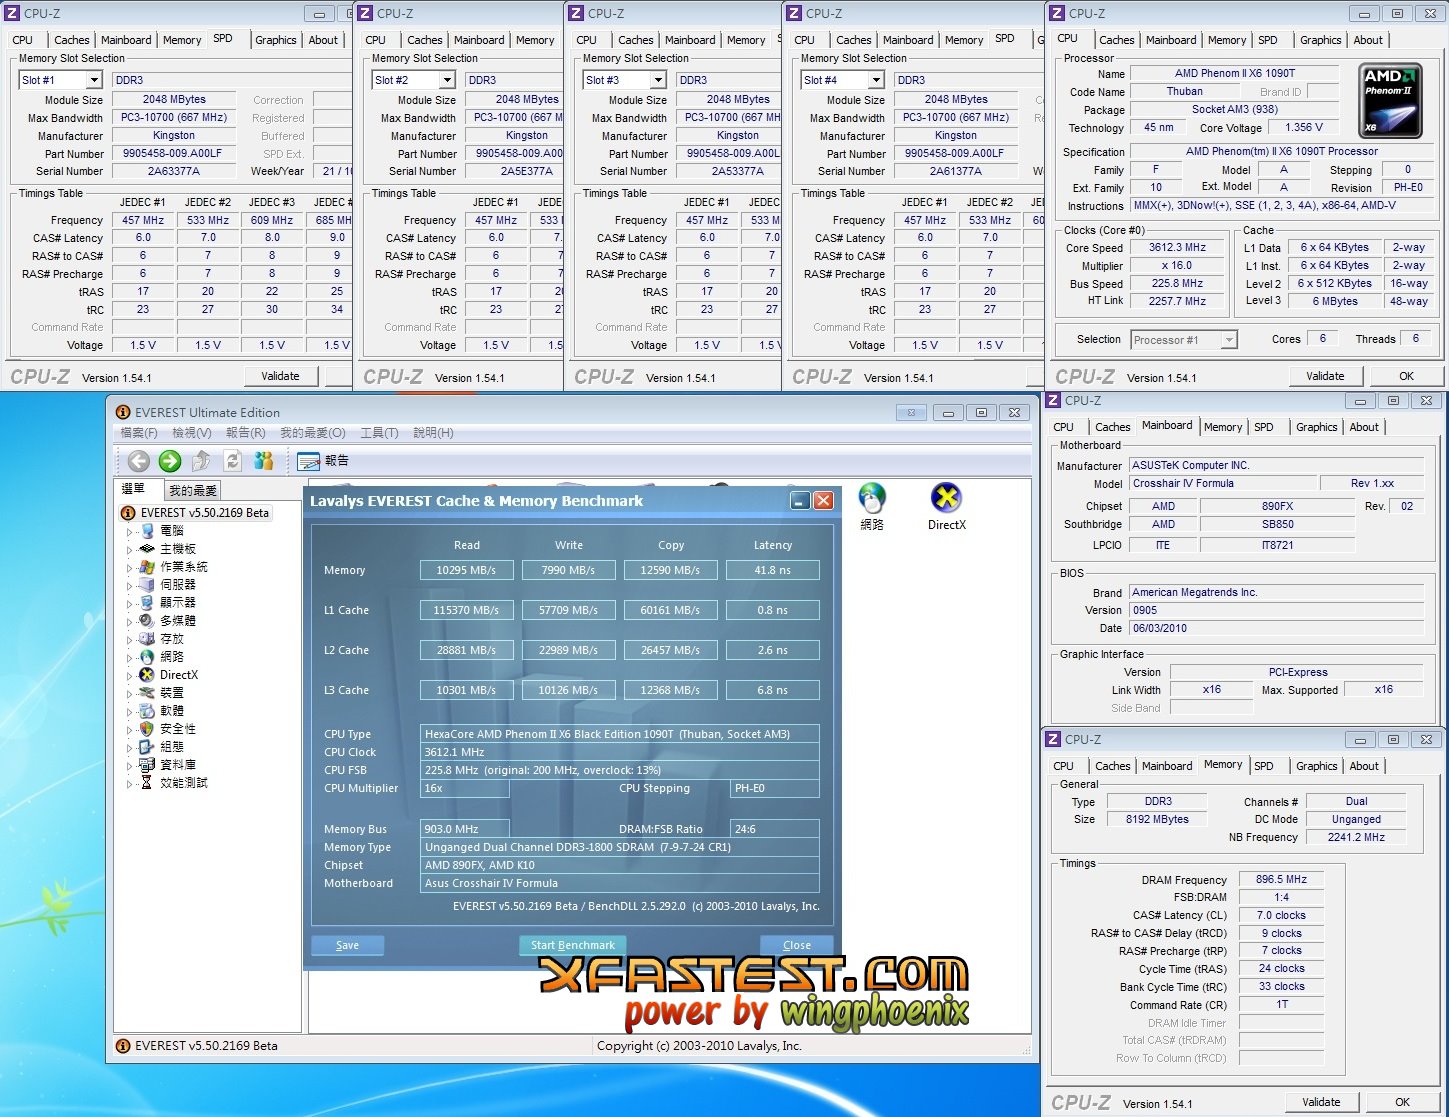
Task: Go back with EVEREST toolbar back arrow
Action: click(139, 460)
